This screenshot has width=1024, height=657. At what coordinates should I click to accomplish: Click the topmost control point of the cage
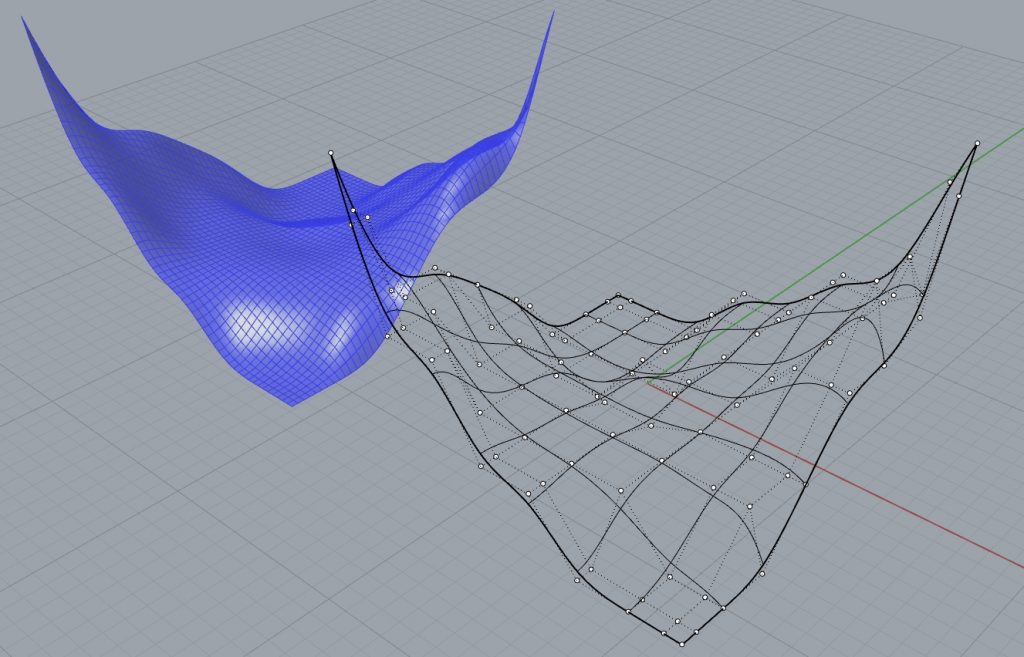[331, 151]
